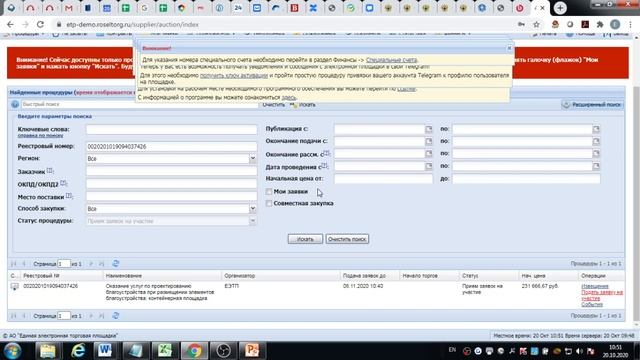640x360 pixels.
Task: Switch to the Gmail browser tab
Action: pyautogui.click(x=69, y=8)
